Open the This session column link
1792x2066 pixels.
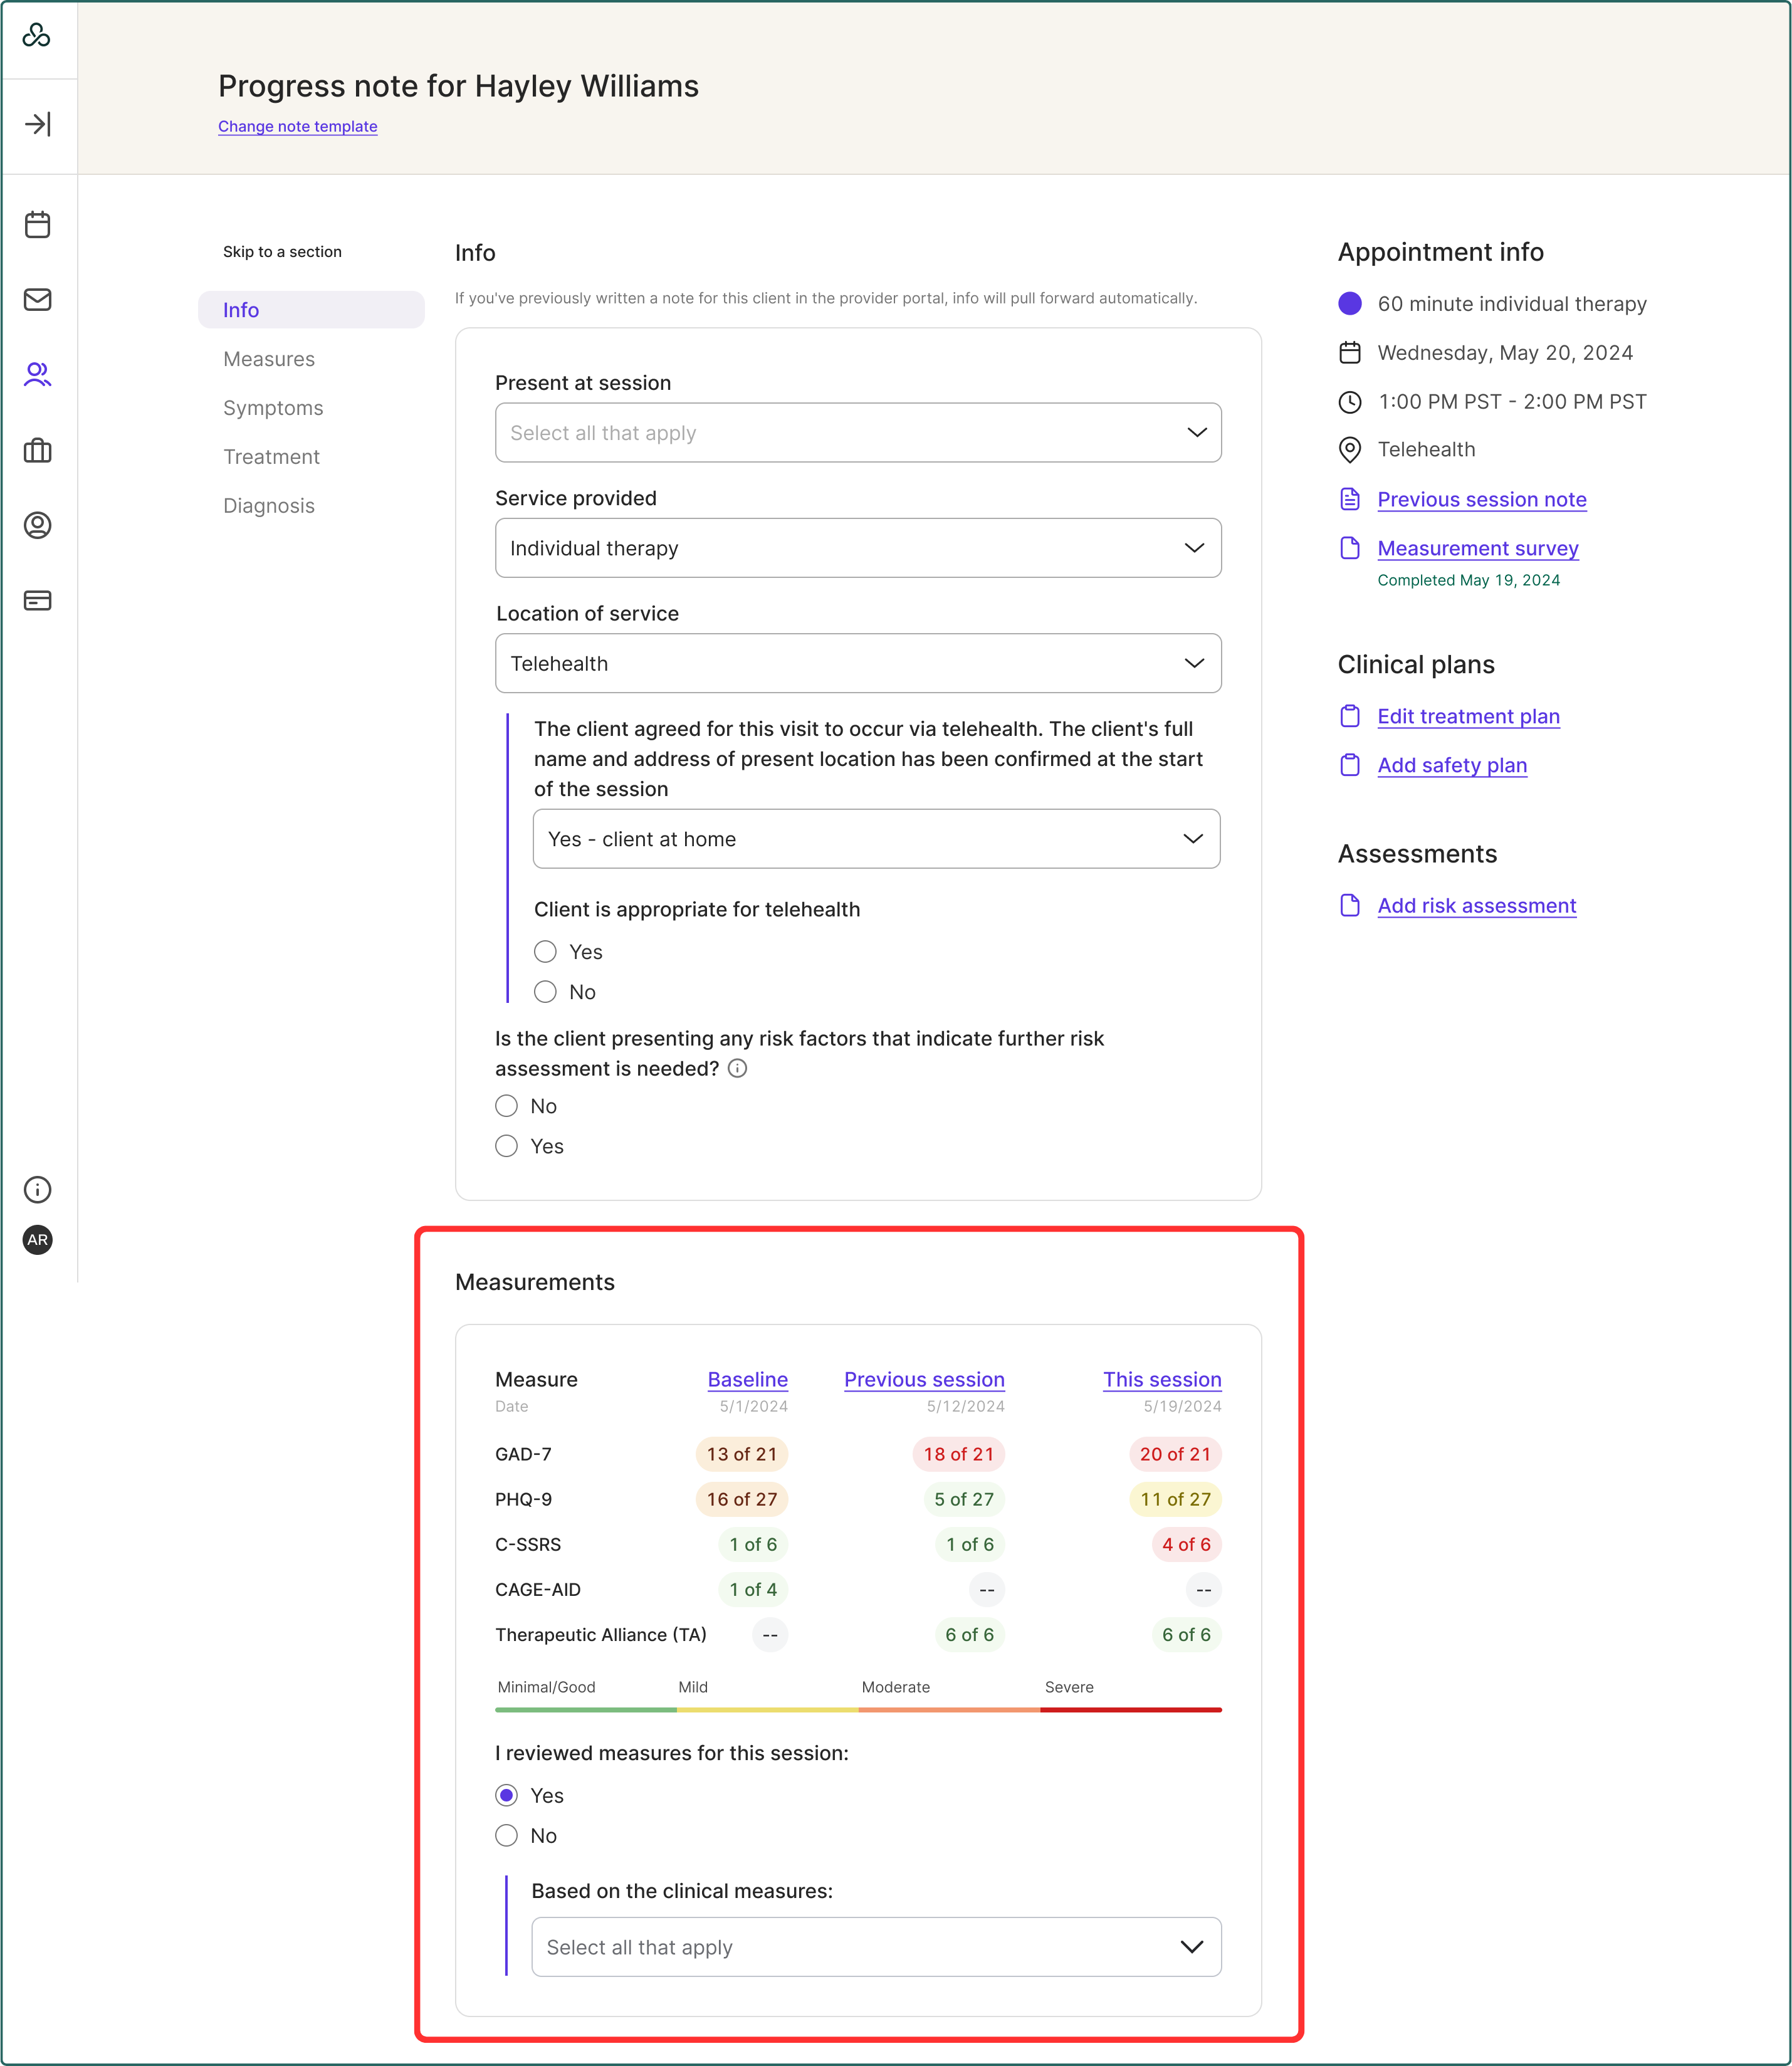(x=1162, y=1379)
